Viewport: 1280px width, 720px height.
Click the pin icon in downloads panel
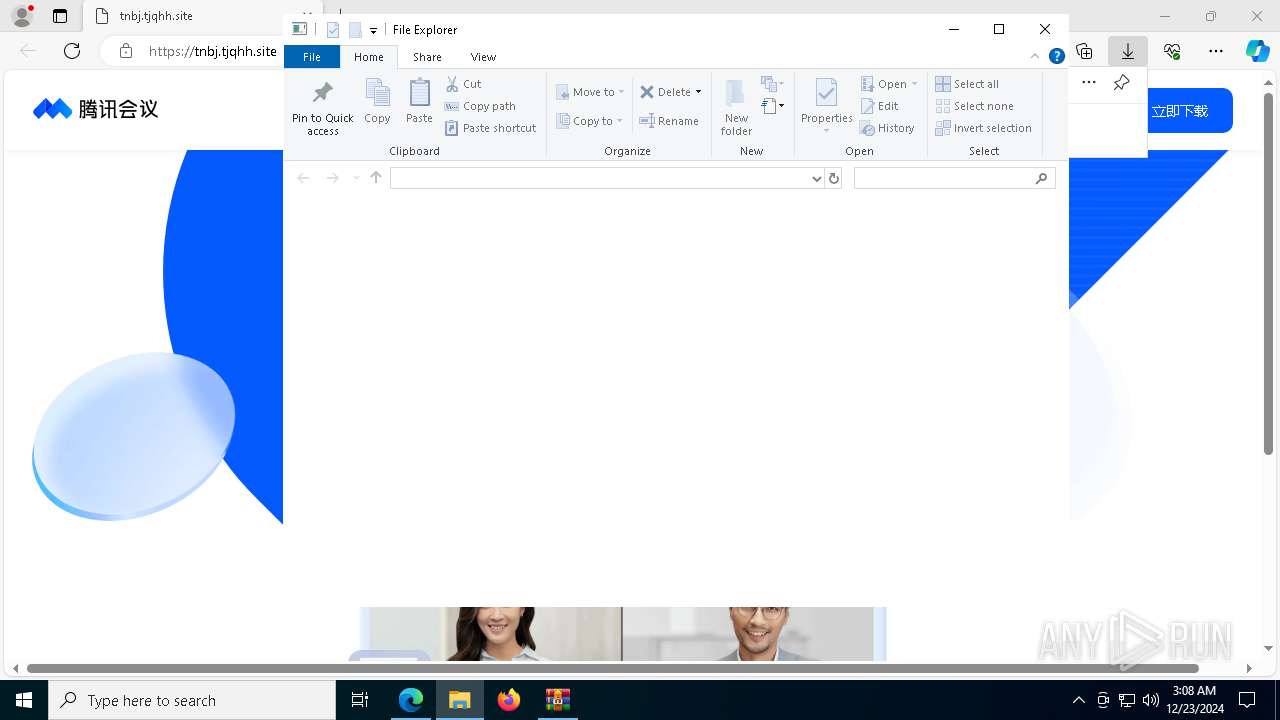[1121, 82]
